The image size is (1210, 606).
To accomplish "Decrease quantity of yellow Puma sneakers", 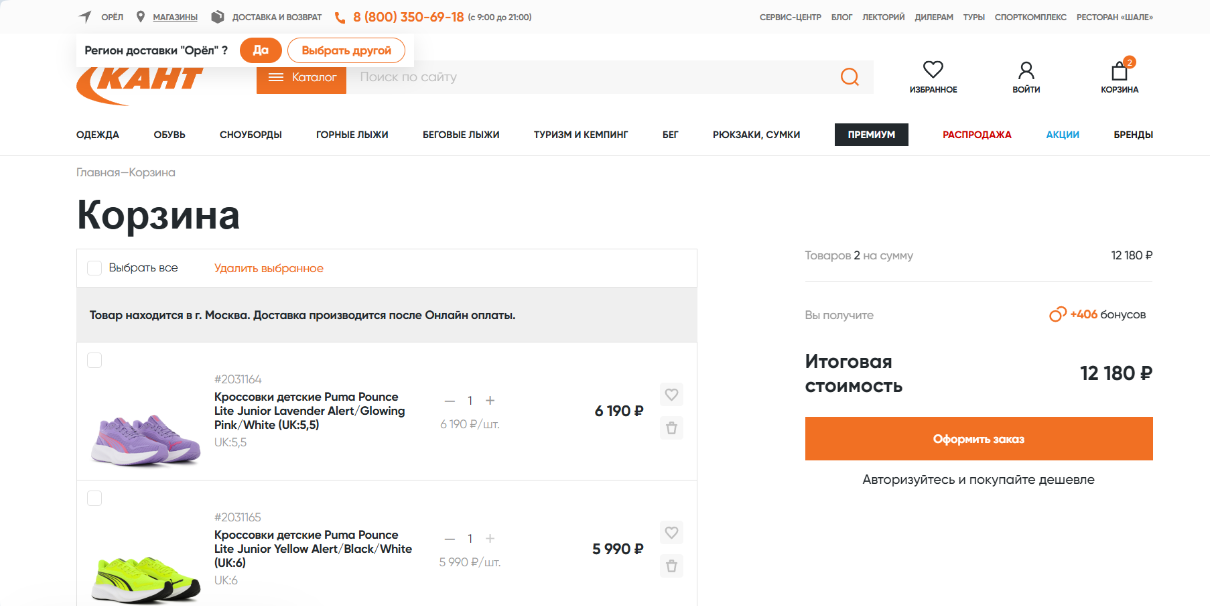I will [449, 539].
